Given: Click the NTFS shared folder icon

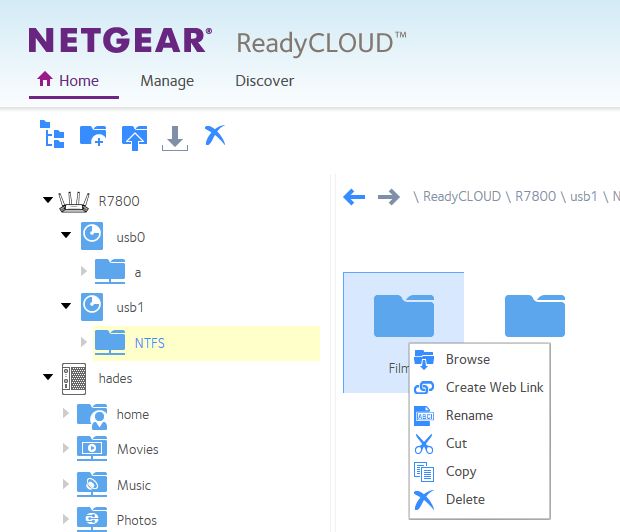Looking at the screenshot, I should point(110,342).
